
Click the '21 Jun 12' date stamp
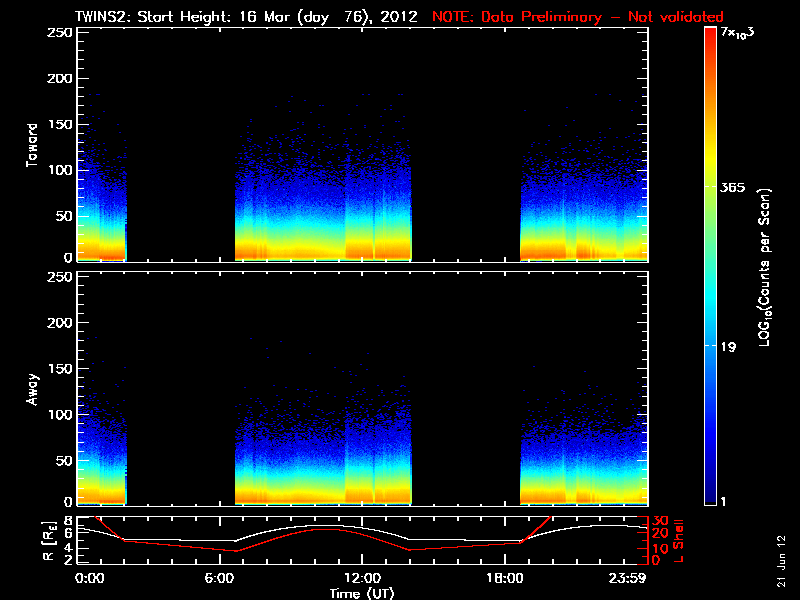point(781,561)
